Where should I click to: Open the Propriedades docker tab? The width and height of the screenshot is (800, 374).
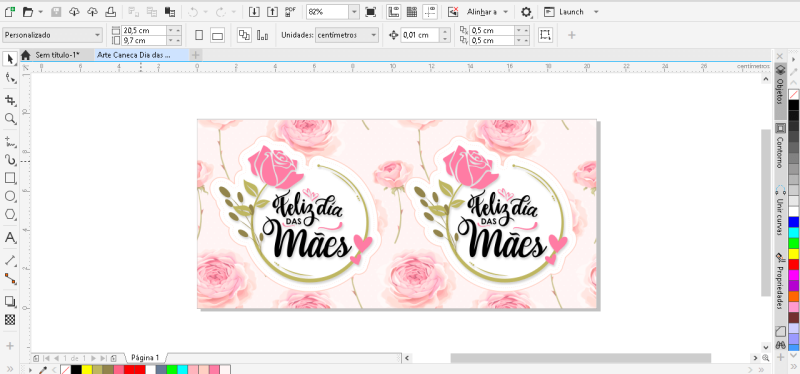[x=780, y=281]
